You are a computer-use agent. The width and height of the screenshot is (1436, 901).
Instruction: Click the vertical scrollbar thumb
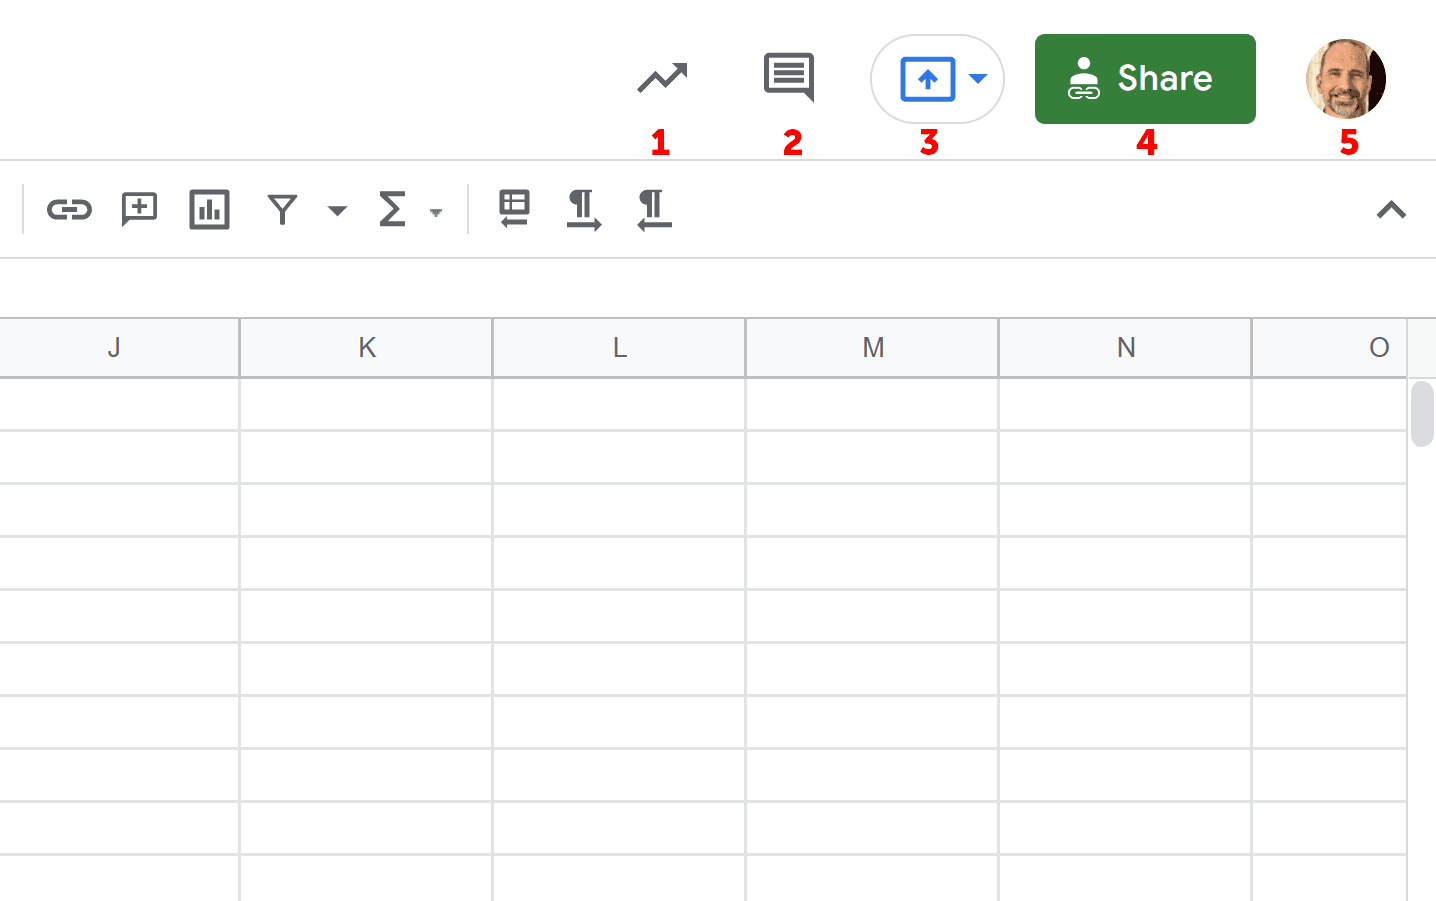[1422, 413]
